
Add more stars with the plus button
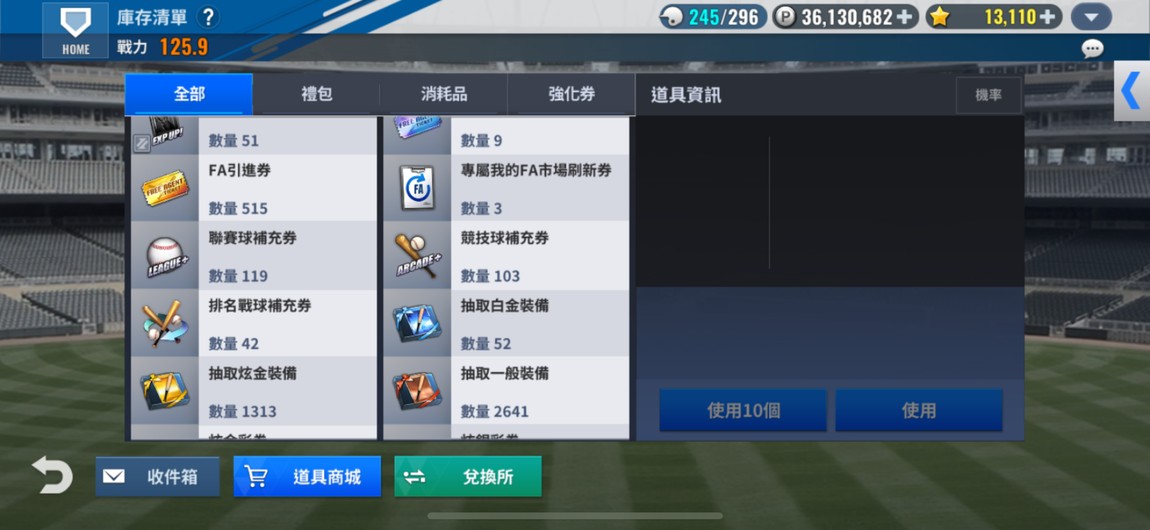point(1048,17)
